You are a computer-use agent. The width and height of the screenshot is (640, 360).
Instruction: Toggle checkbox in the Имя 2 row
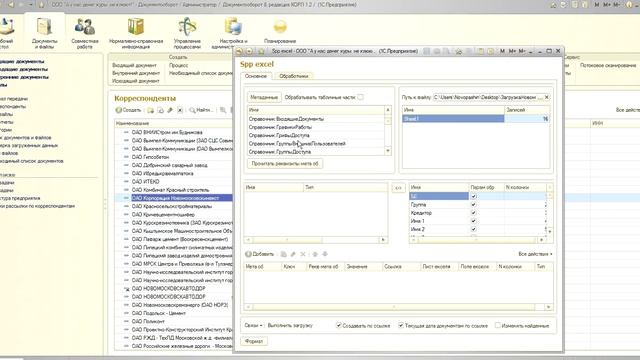[x=473, y=229]
